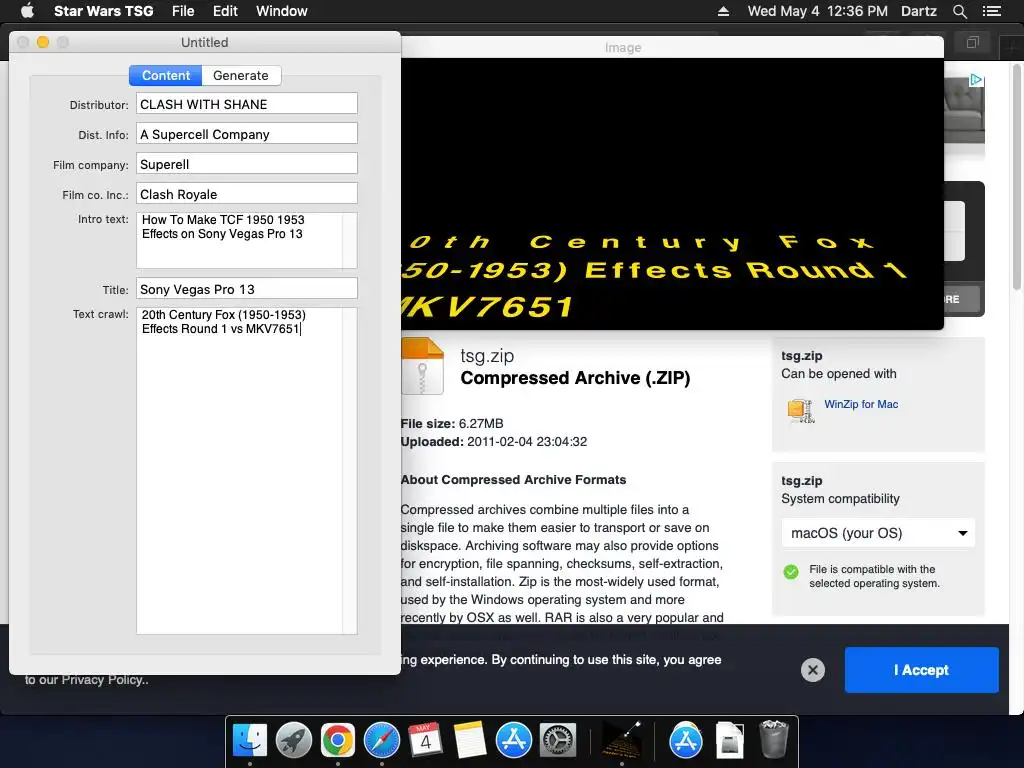Viewport: 1024px width, 768px height.
Task: Open Spotlight search magnifier
Action: pos(959,11)
